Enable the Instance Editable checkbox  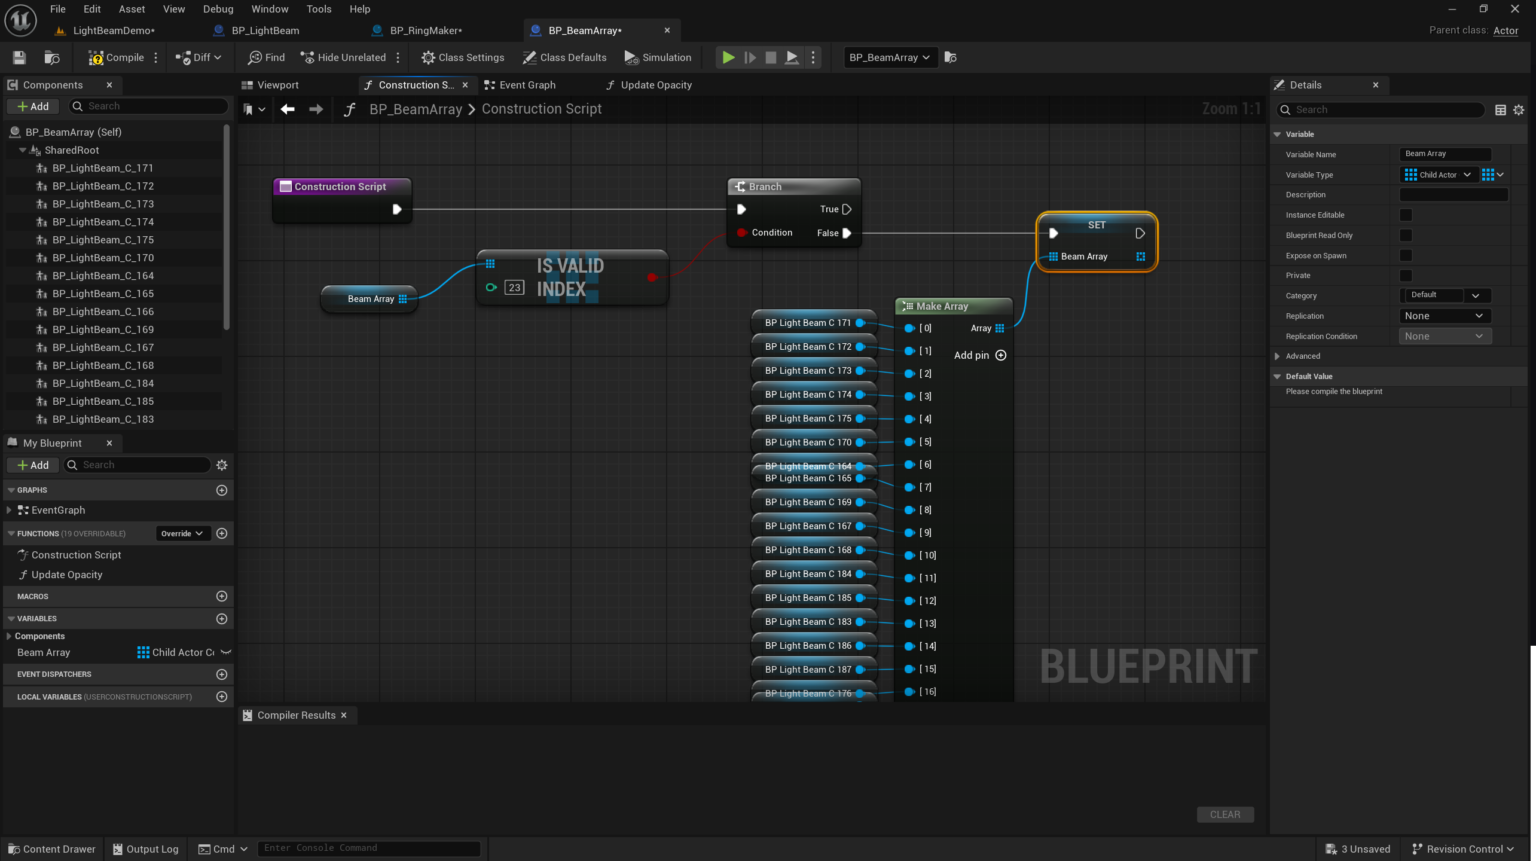tap(1406, 215)
